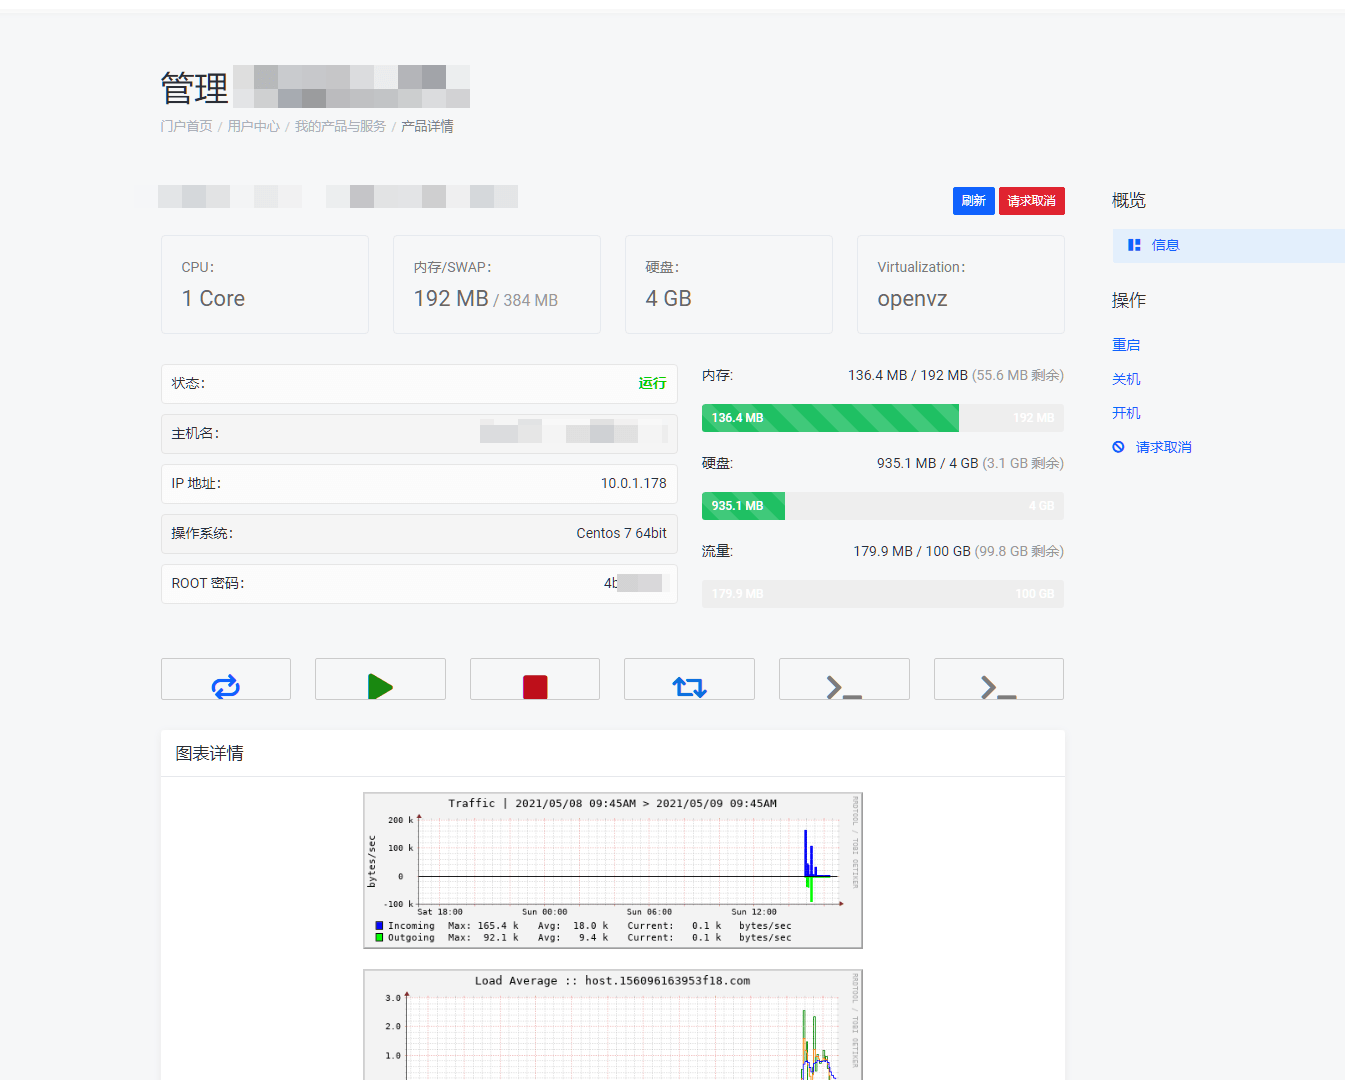Click the blue 刷新 refresh button
This screenshot has height=1080, width=1345.
[x=973, y=201]
